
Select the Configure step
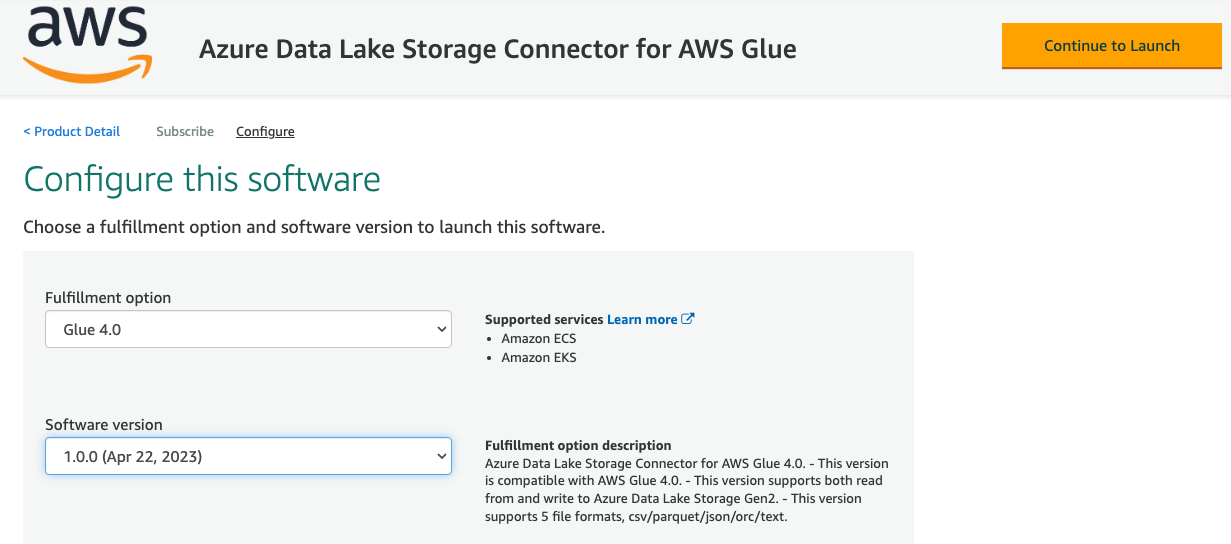pos(265,132)
